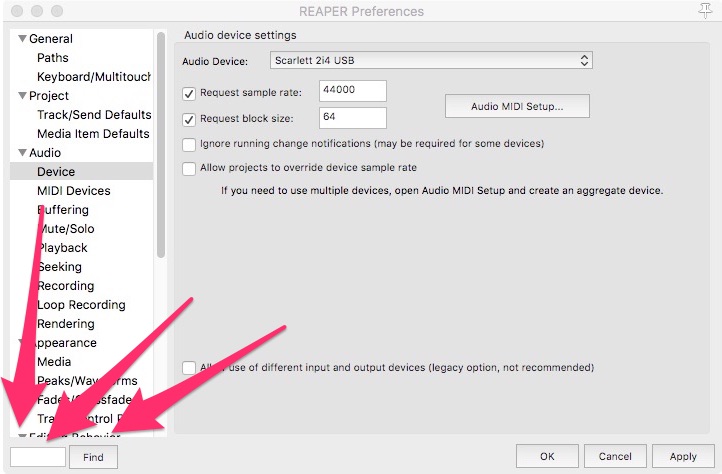Click the category tree scrollbar

pyautogui.click(x=160, y=145)
